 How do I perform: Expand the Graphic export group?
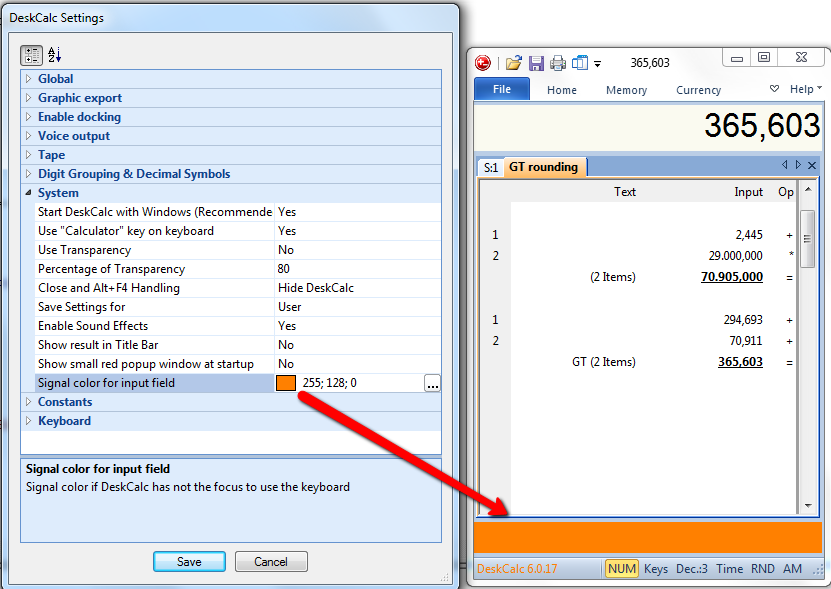[x=29, y=98]
